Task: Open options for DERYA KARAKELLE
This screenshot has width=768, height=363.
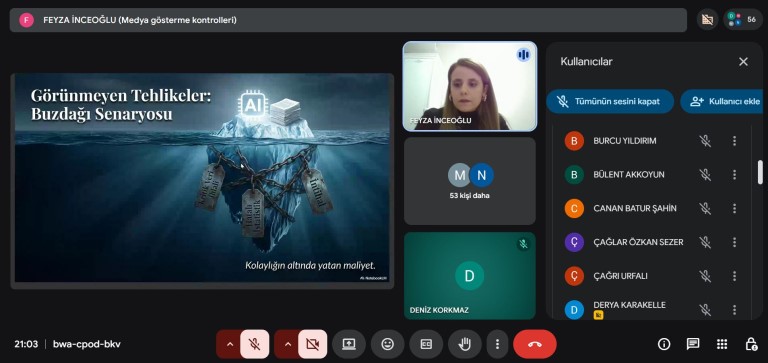Action: pyautogui.click(x=734, y=310)
